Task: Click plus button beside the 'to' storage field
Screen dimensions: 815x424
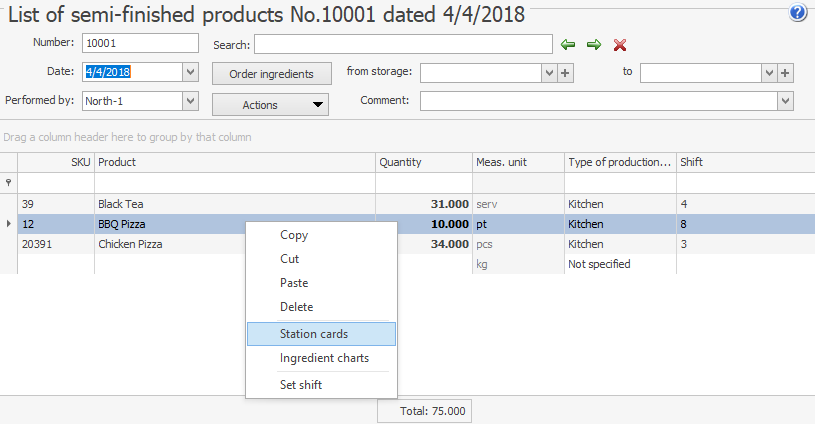Action: point(785,73)
